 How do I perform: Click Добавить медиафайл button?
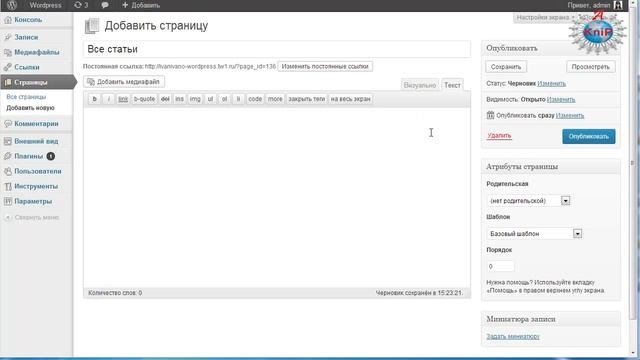point(124,82)
